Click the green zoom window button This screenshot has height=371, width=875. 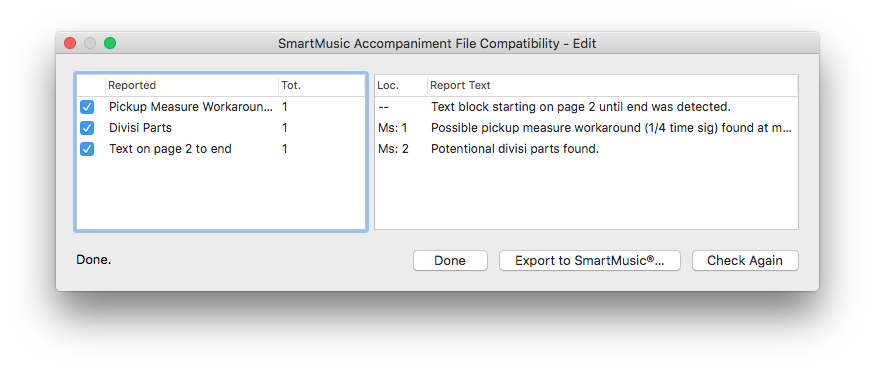tap(110, 43)
